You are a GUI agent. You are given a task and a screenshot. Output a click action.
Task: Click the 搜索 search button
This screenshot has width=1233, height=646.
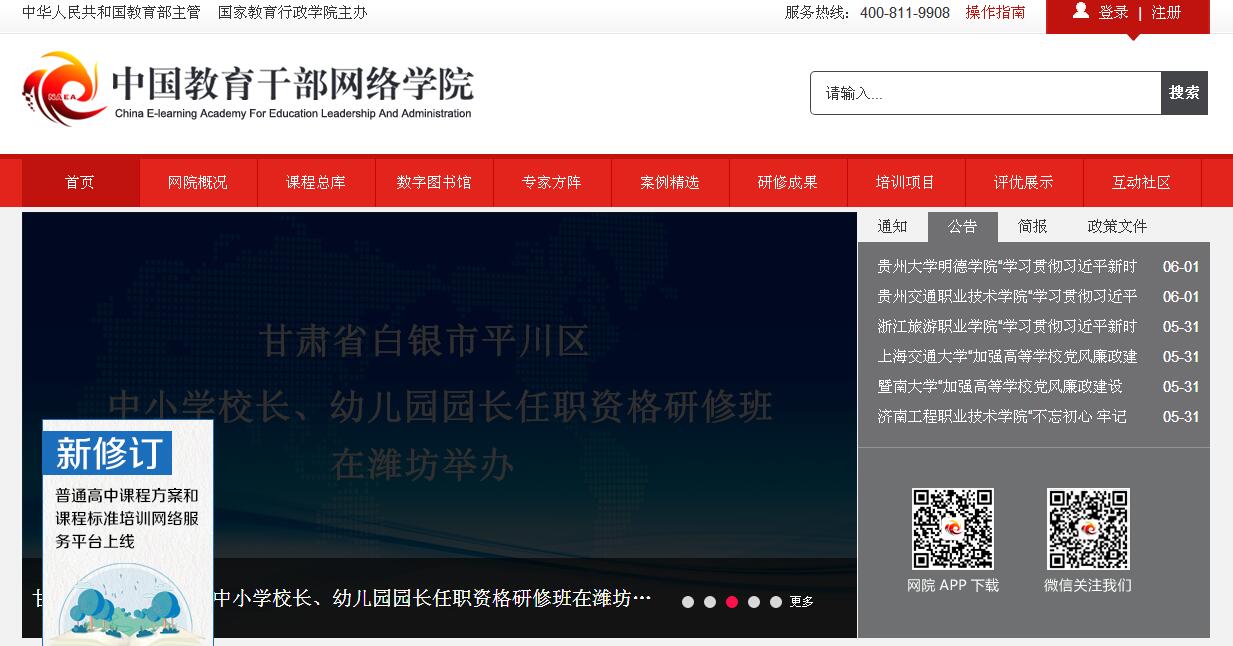1184,93
